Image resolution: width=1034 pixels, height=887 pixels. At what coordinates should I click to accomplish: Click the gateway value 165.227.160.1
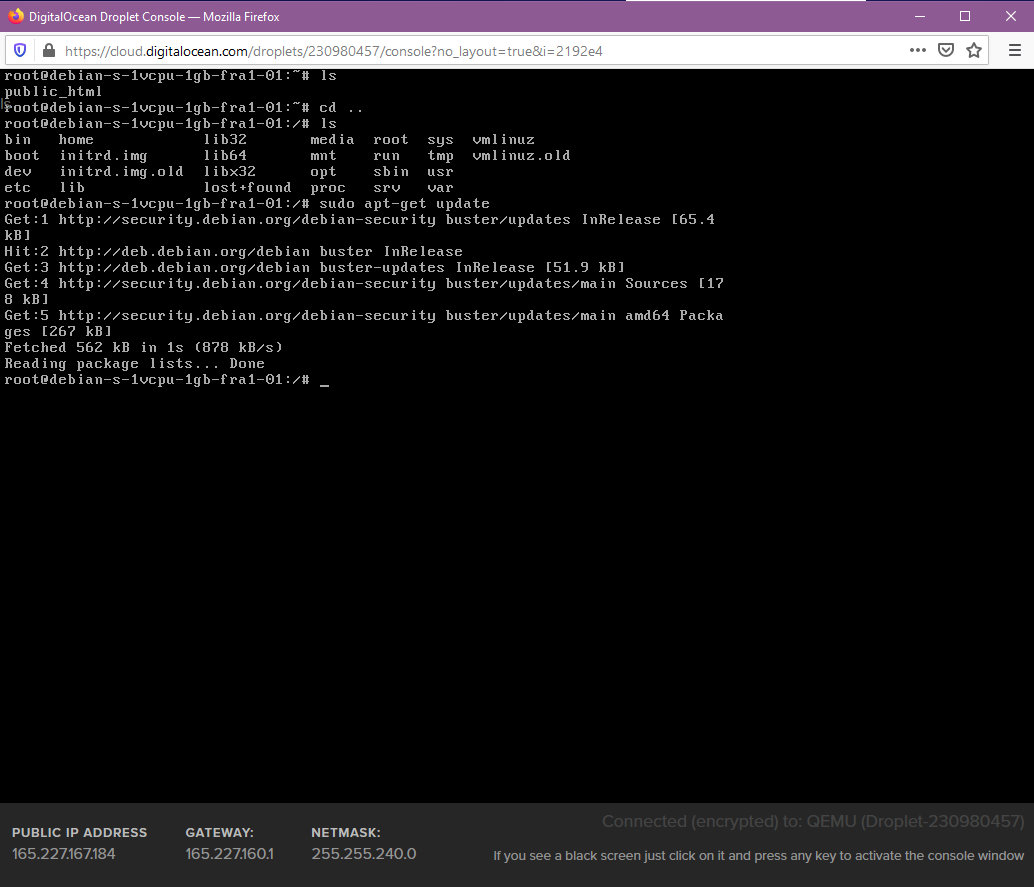pyautogui.click(x=229, y=854)
